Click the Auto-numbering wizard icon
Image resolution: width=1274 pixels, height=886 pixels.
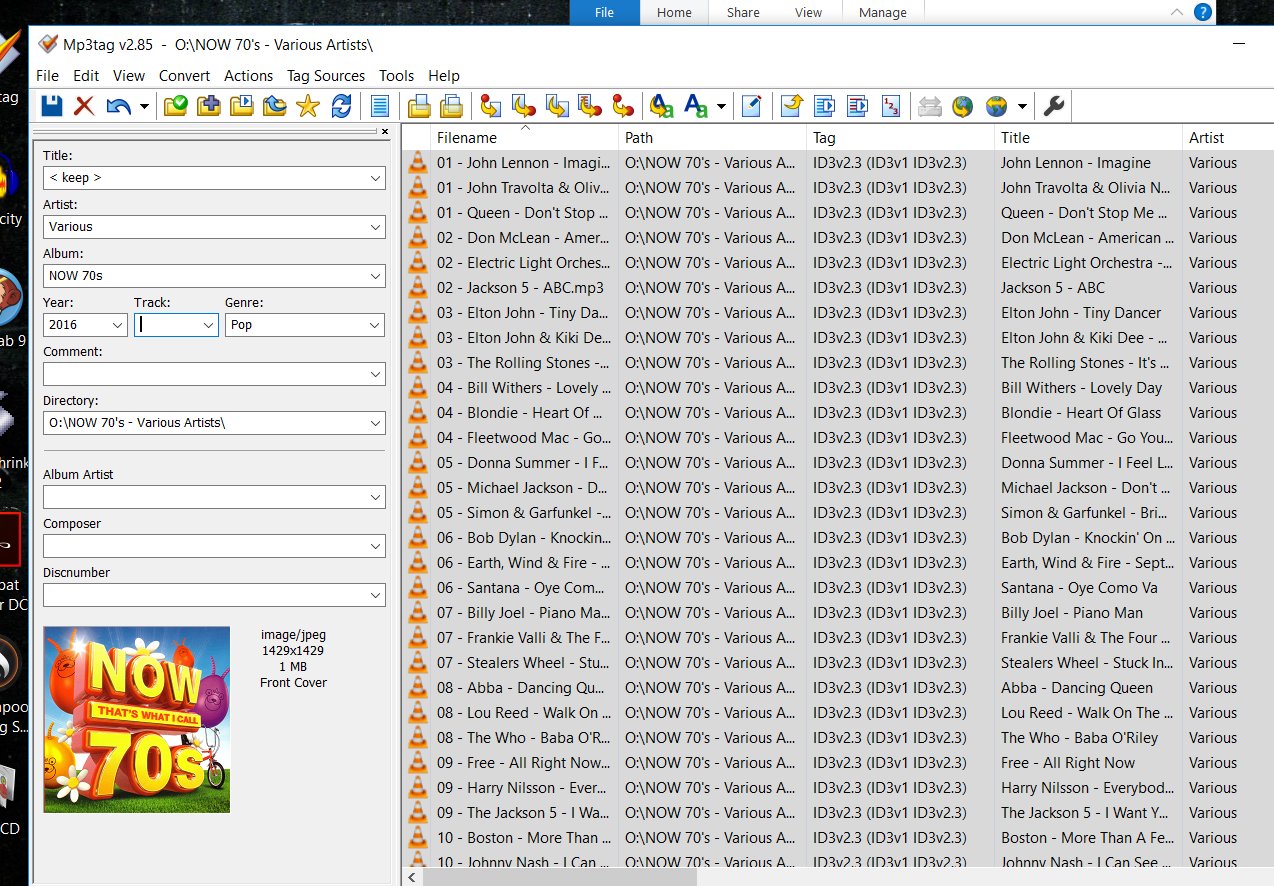(892, 106)
